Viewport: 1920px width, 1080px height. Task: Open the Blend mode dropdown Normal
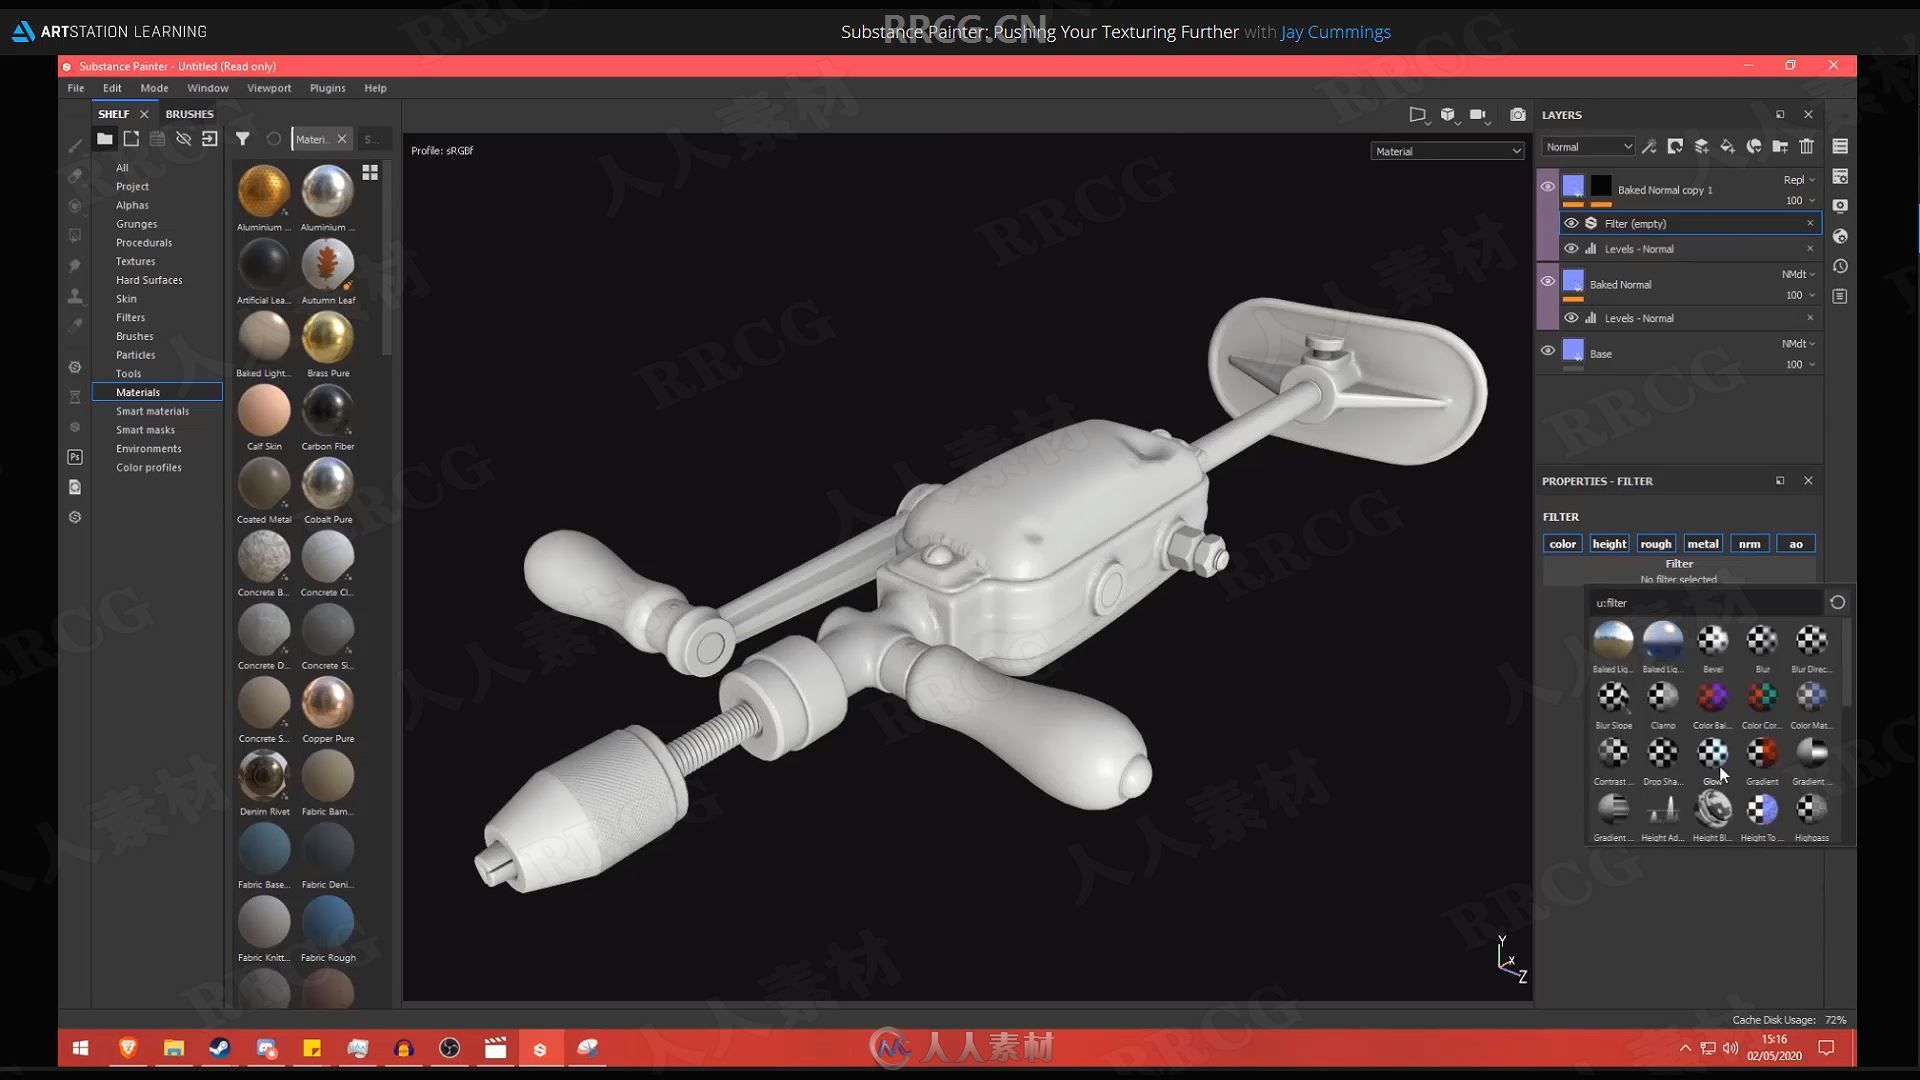1588,146
